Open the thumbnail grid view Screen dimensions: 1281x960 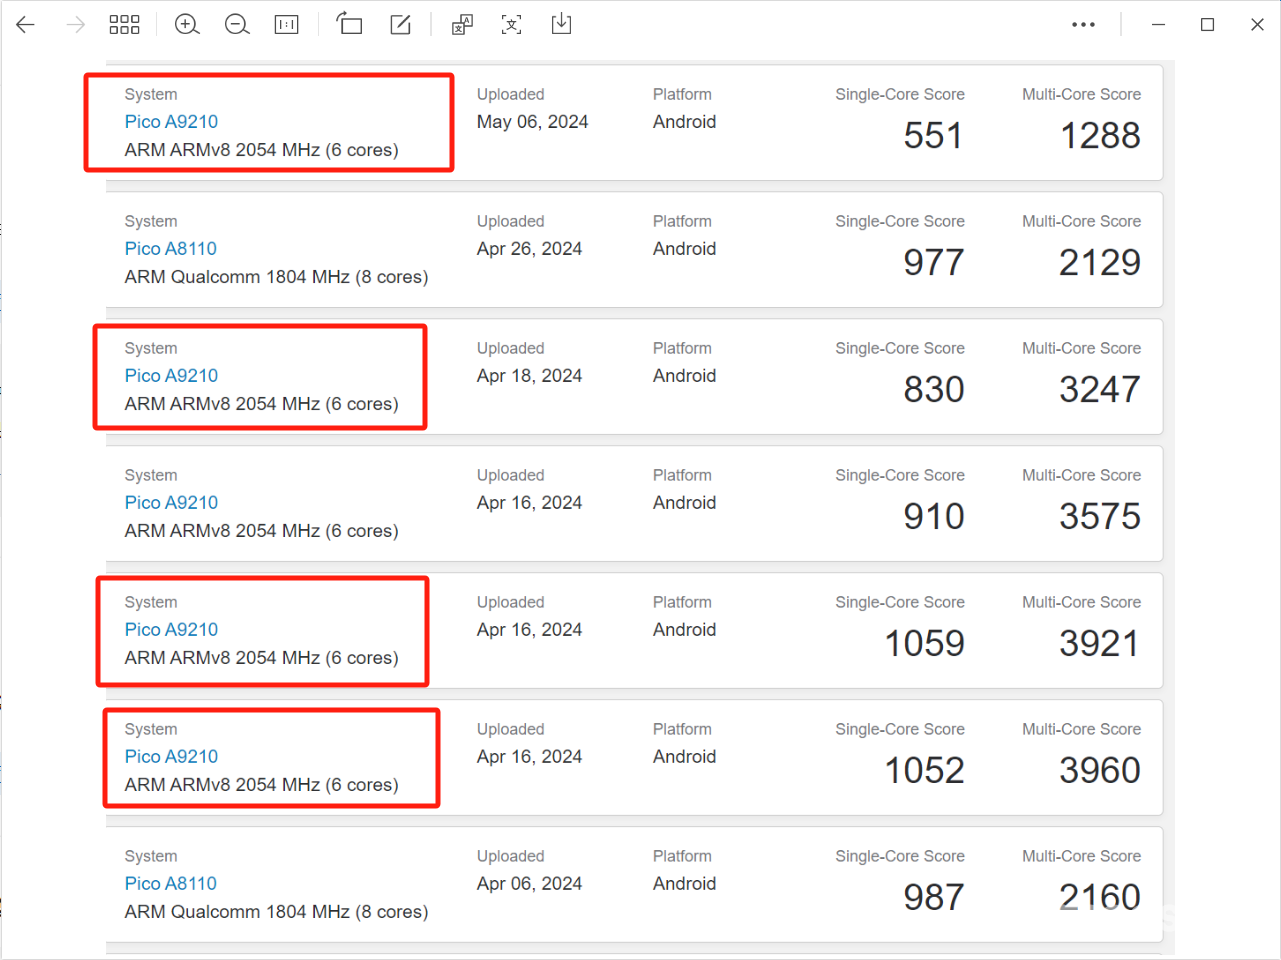(124, 25)
